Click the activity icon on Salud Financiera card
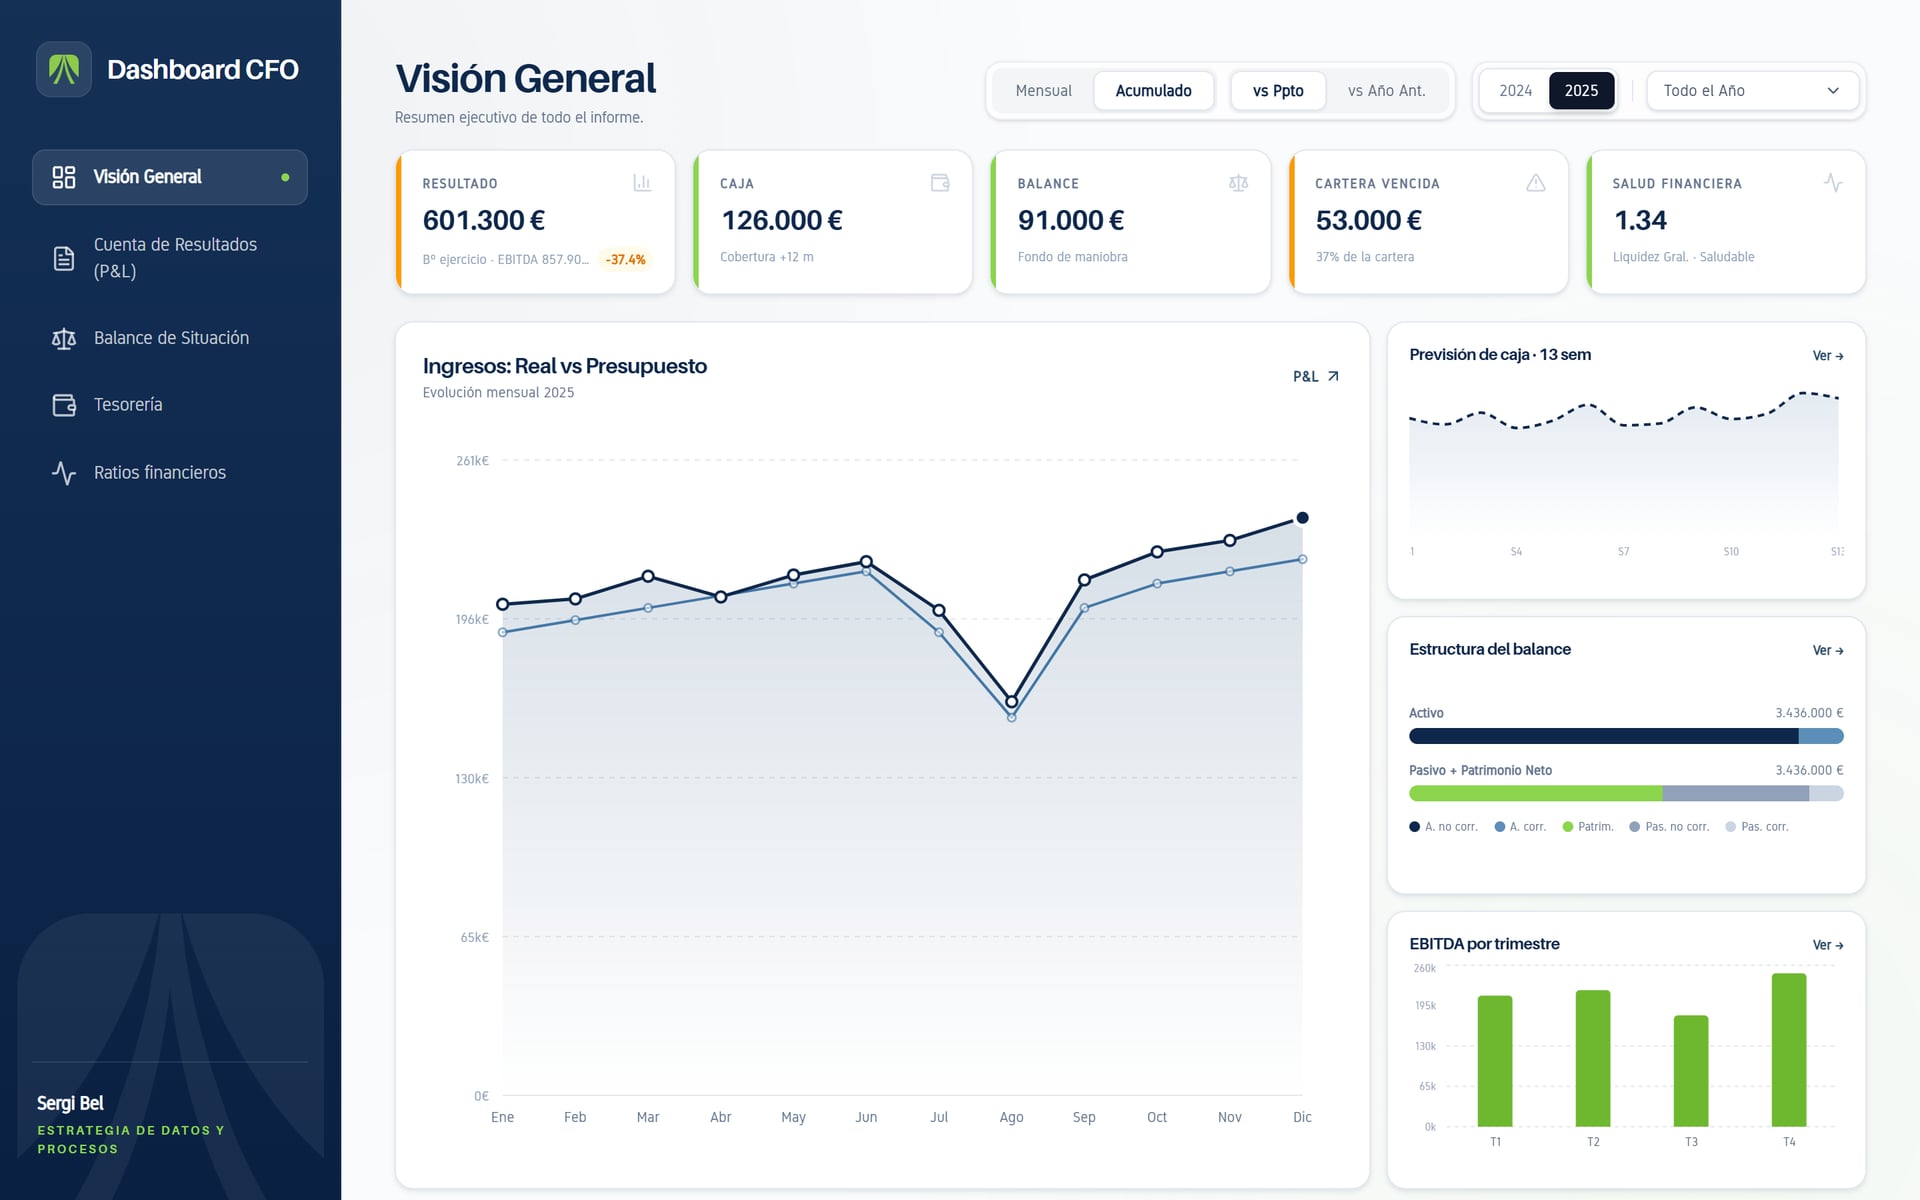Viewport: 1920px width, 1200px height. point(1833,183)
